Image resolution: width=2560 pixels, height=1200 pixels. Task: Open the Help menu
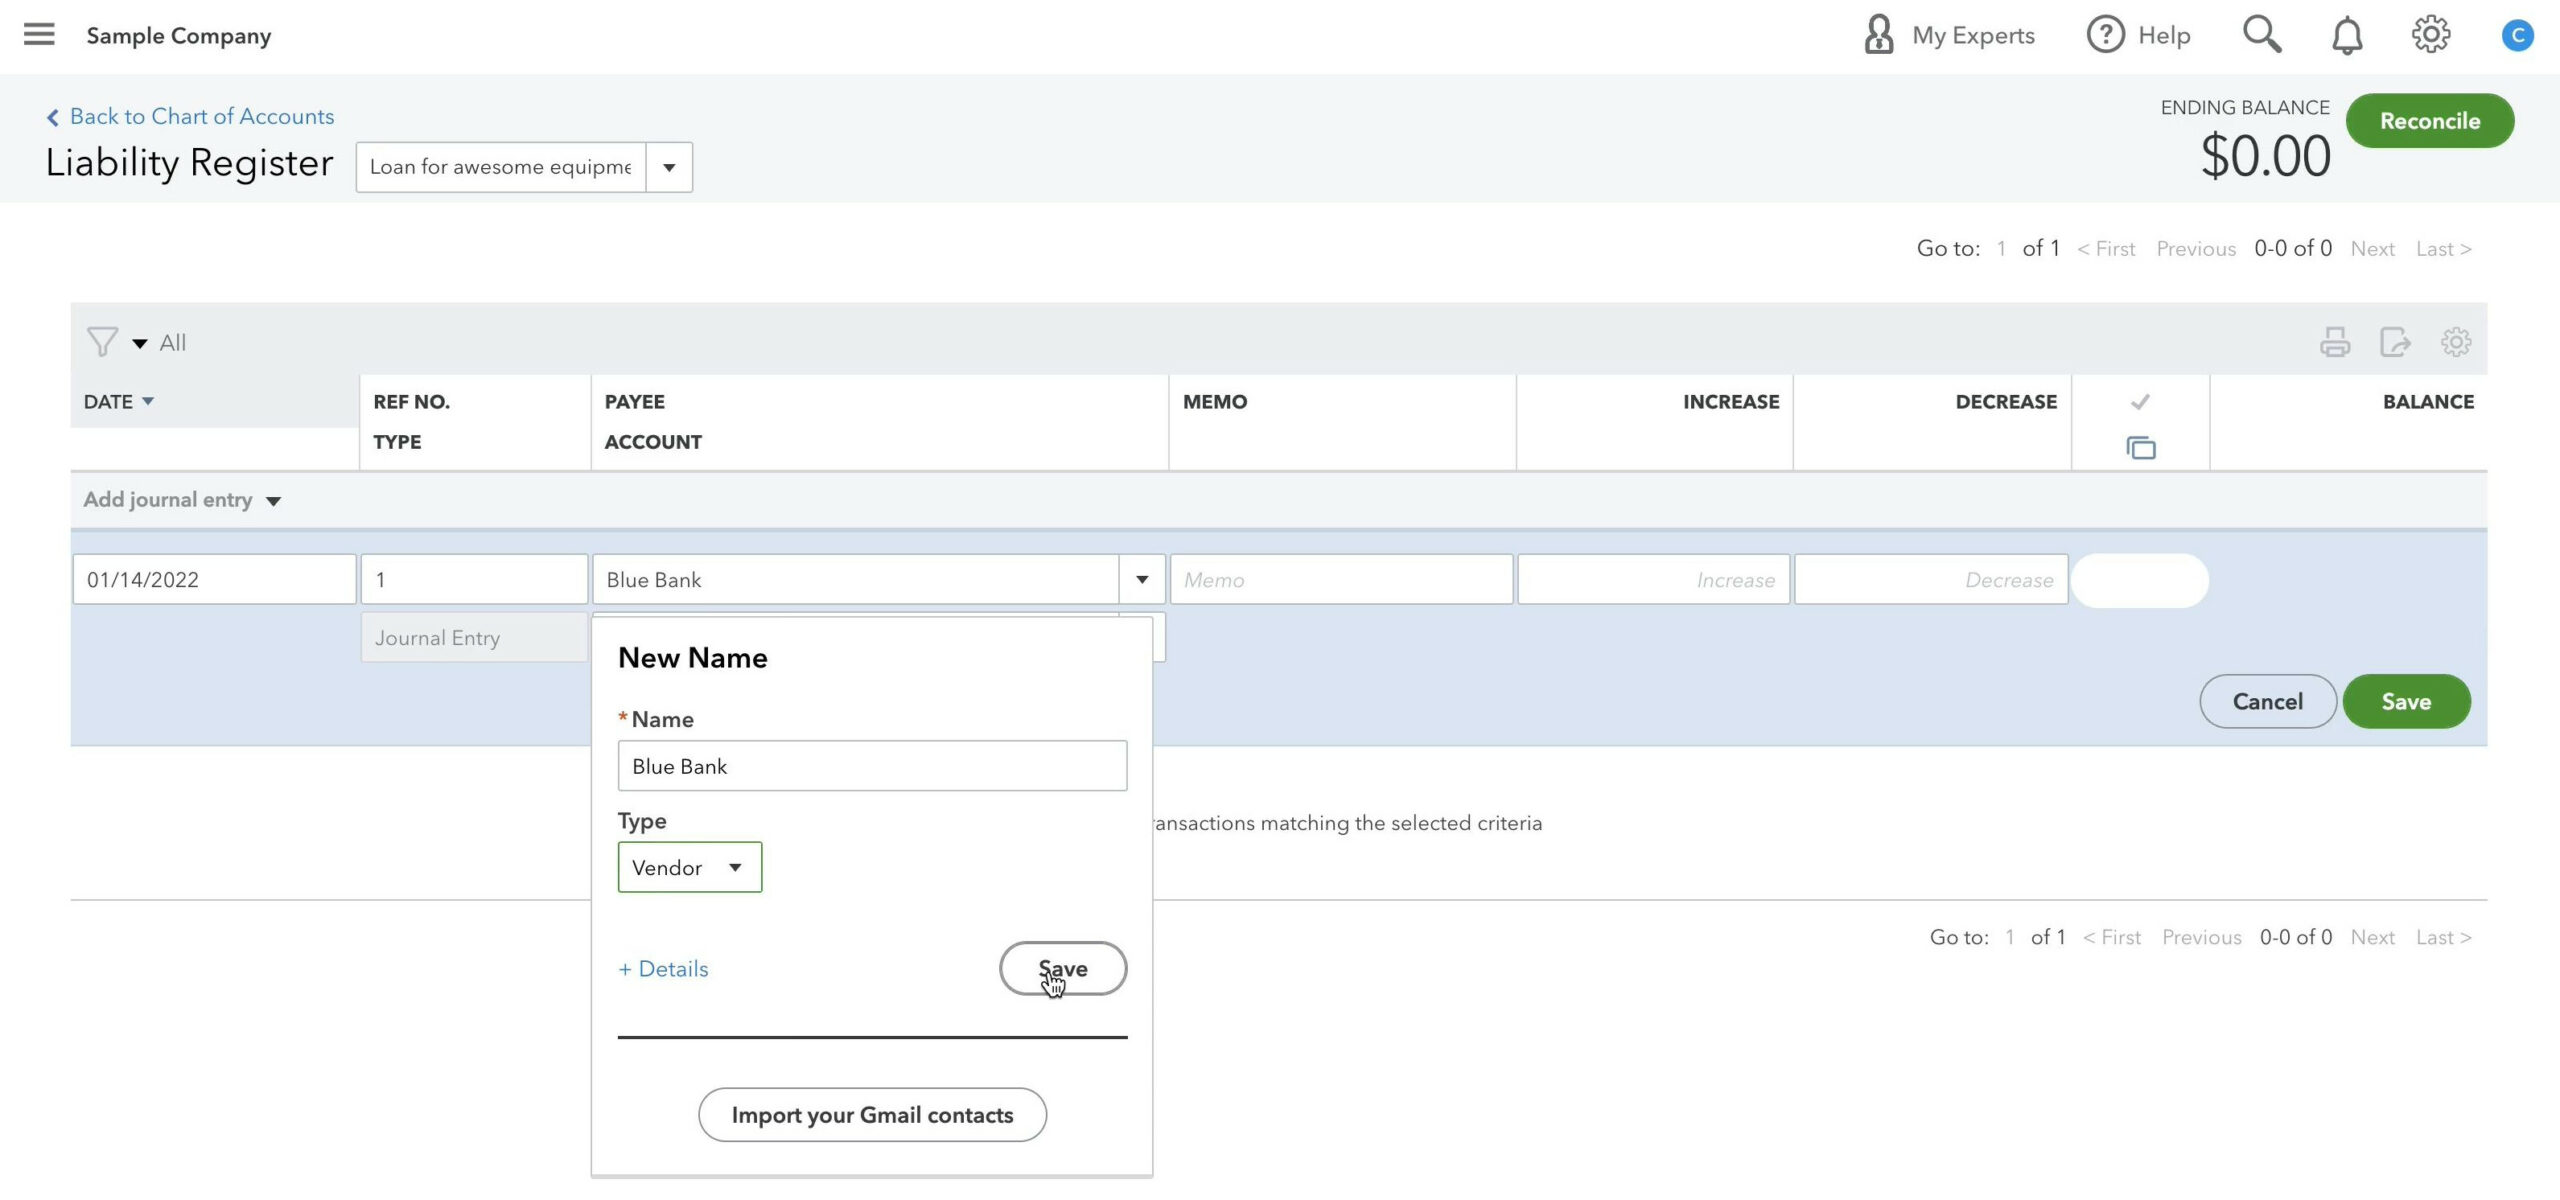pos(2139,35)
